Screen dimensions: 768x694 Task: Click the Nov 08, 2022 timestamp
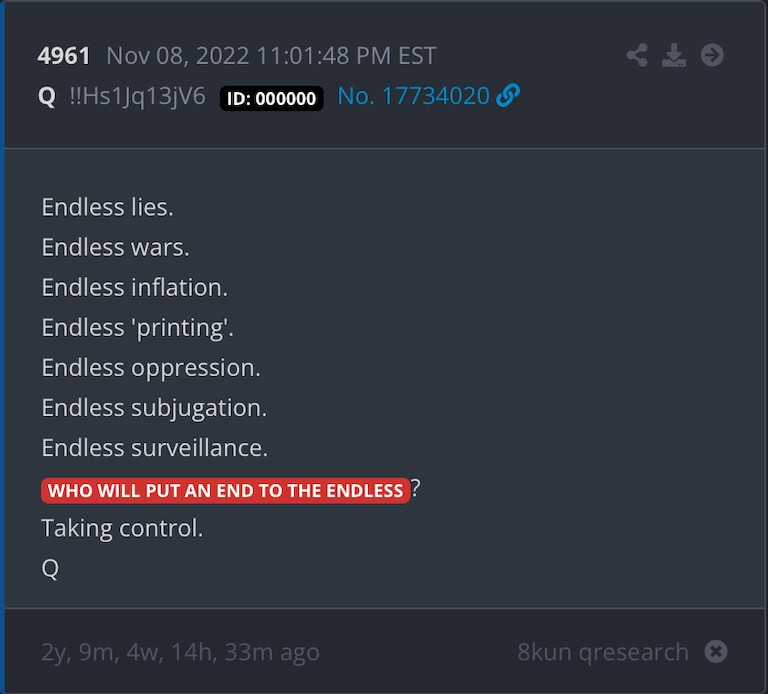[271, 56]
